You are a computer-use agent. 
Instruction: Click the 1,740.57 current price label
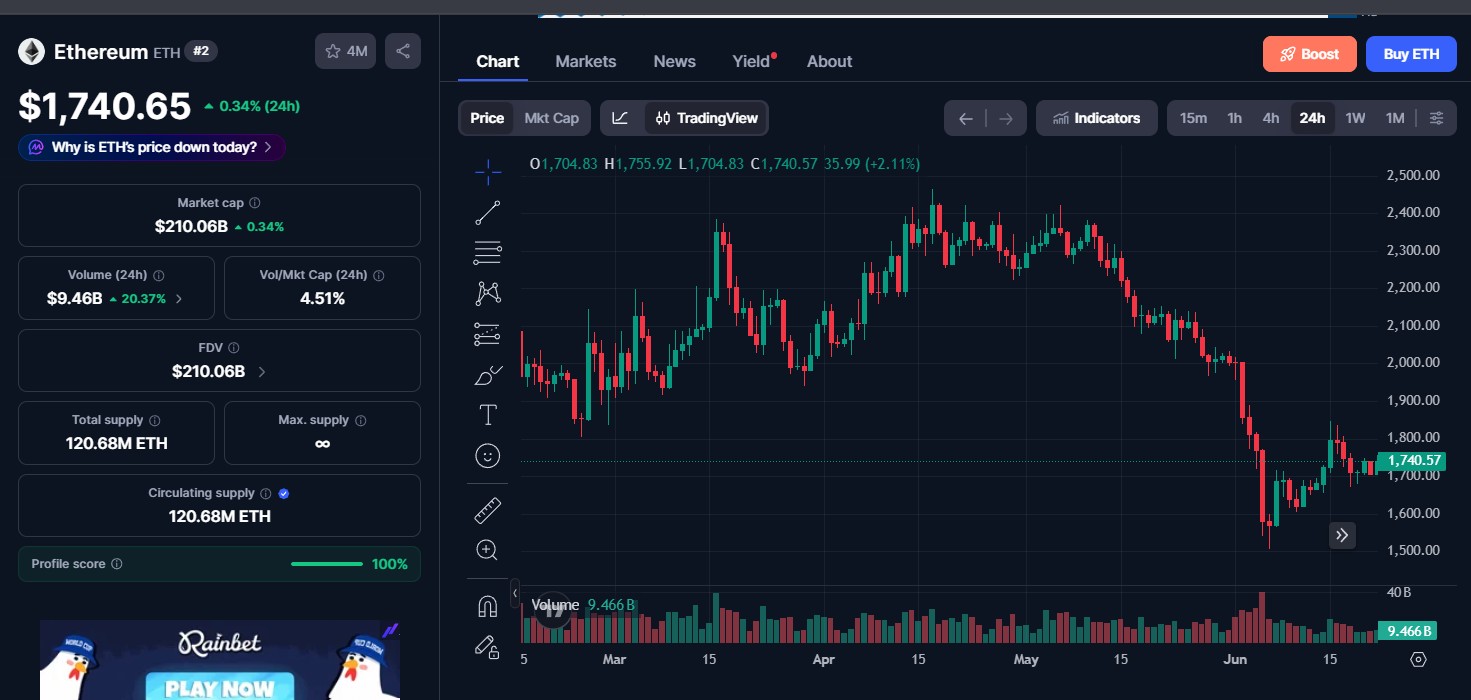pyautogui.click(x=1413, y=461)
